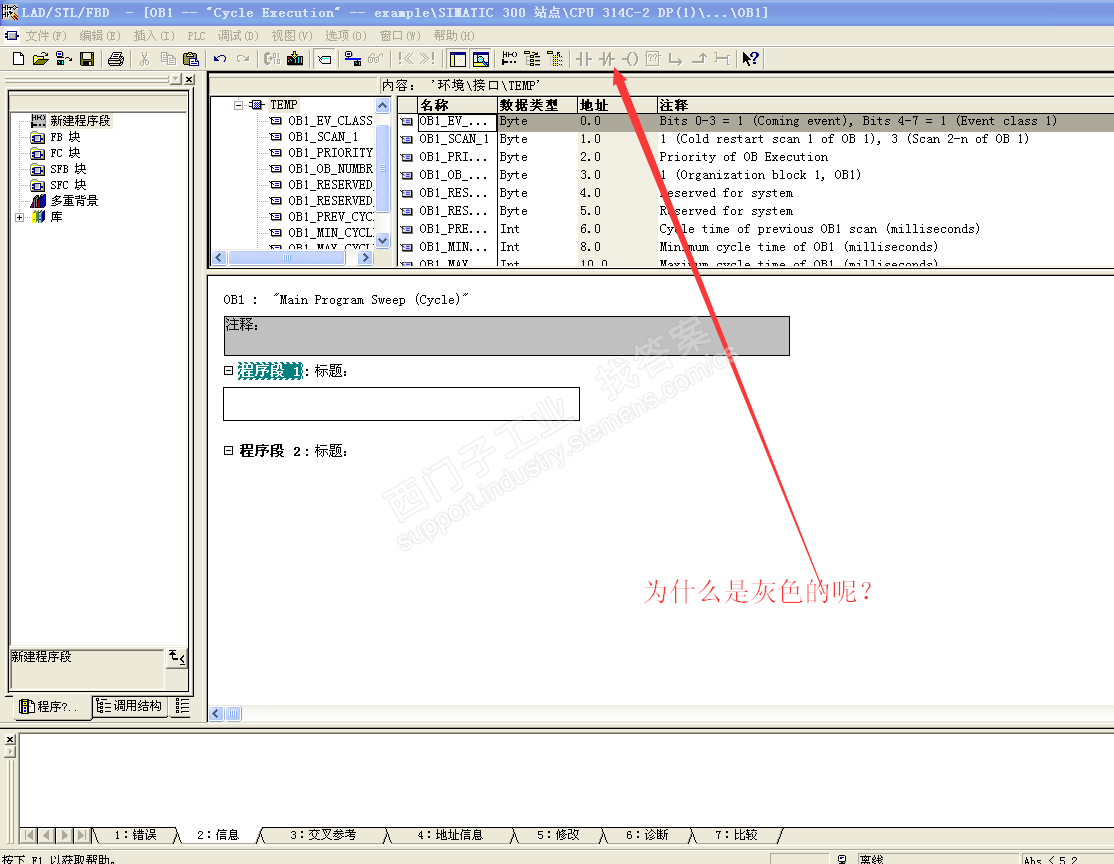Click the 注释 comment field of OB1
This screenshot has width=1114, height=864.
tap(507, 336)
